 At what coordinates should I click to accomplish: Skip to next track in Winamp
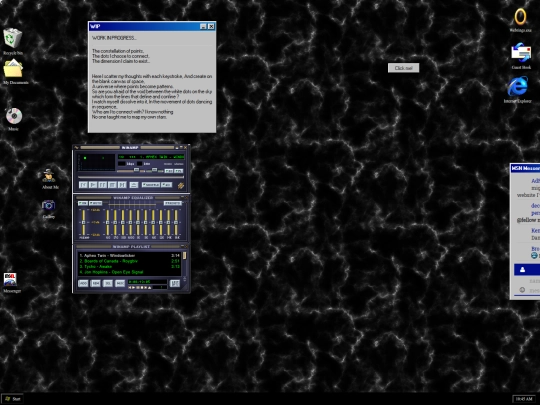coord(122,185)
